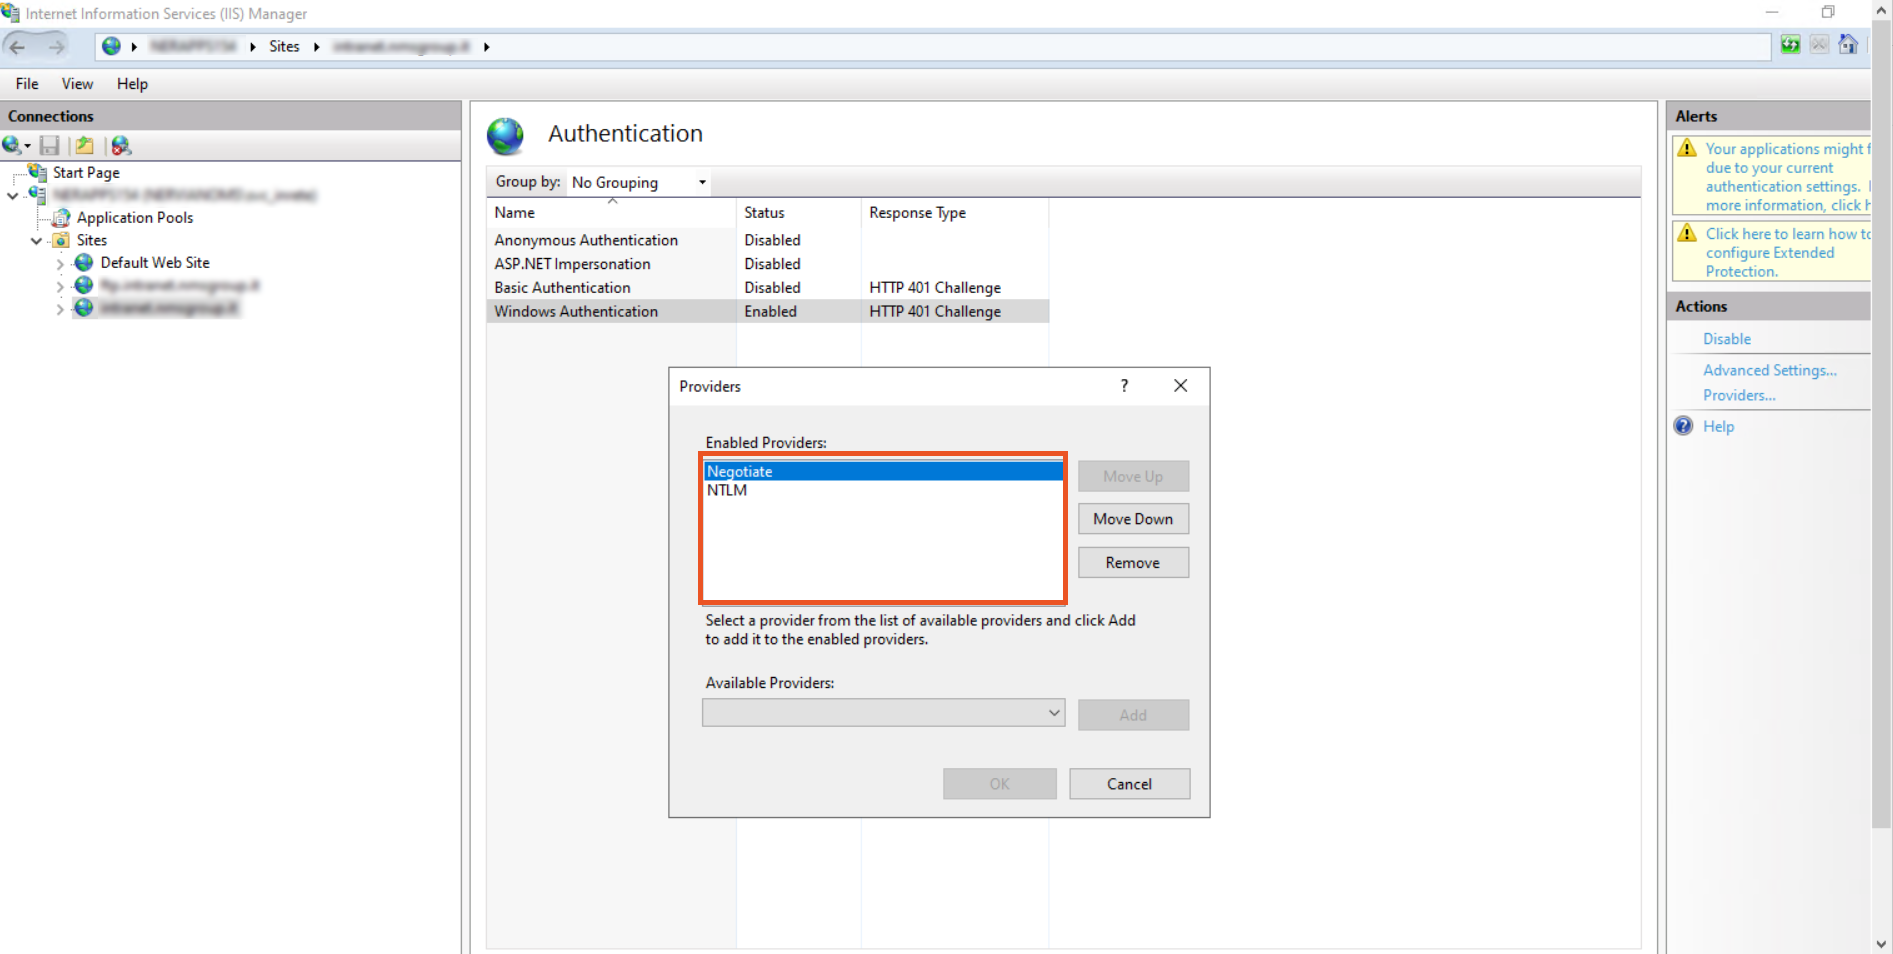Expand the Default Web Site node

pos(60,264)
